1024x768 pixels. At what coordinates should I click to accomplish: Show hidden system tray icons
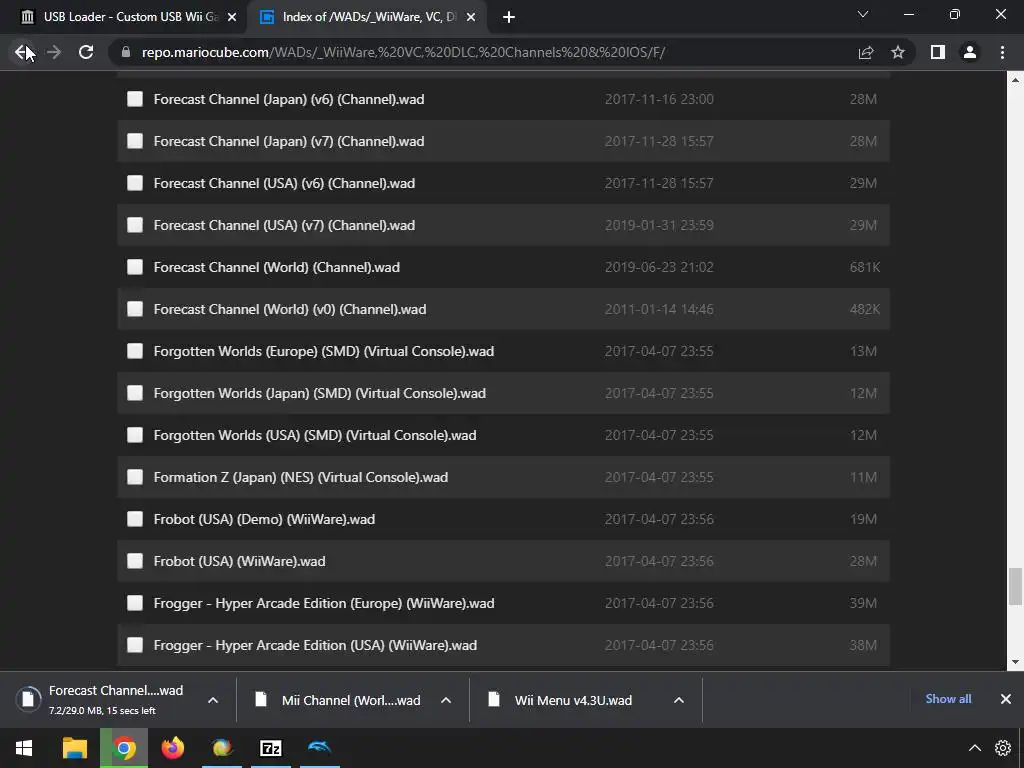974,748
